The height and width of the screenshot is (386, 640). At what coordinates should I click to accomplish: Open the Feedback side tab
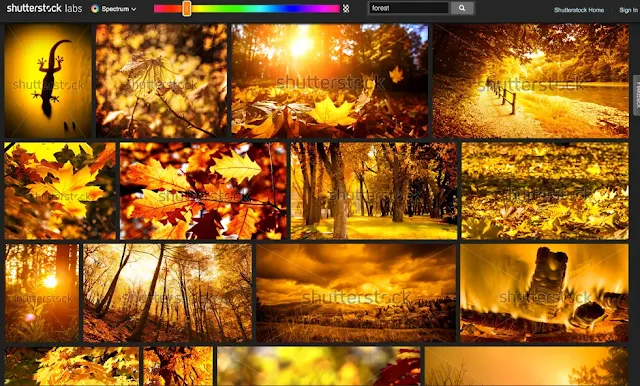tap(636, 95)
